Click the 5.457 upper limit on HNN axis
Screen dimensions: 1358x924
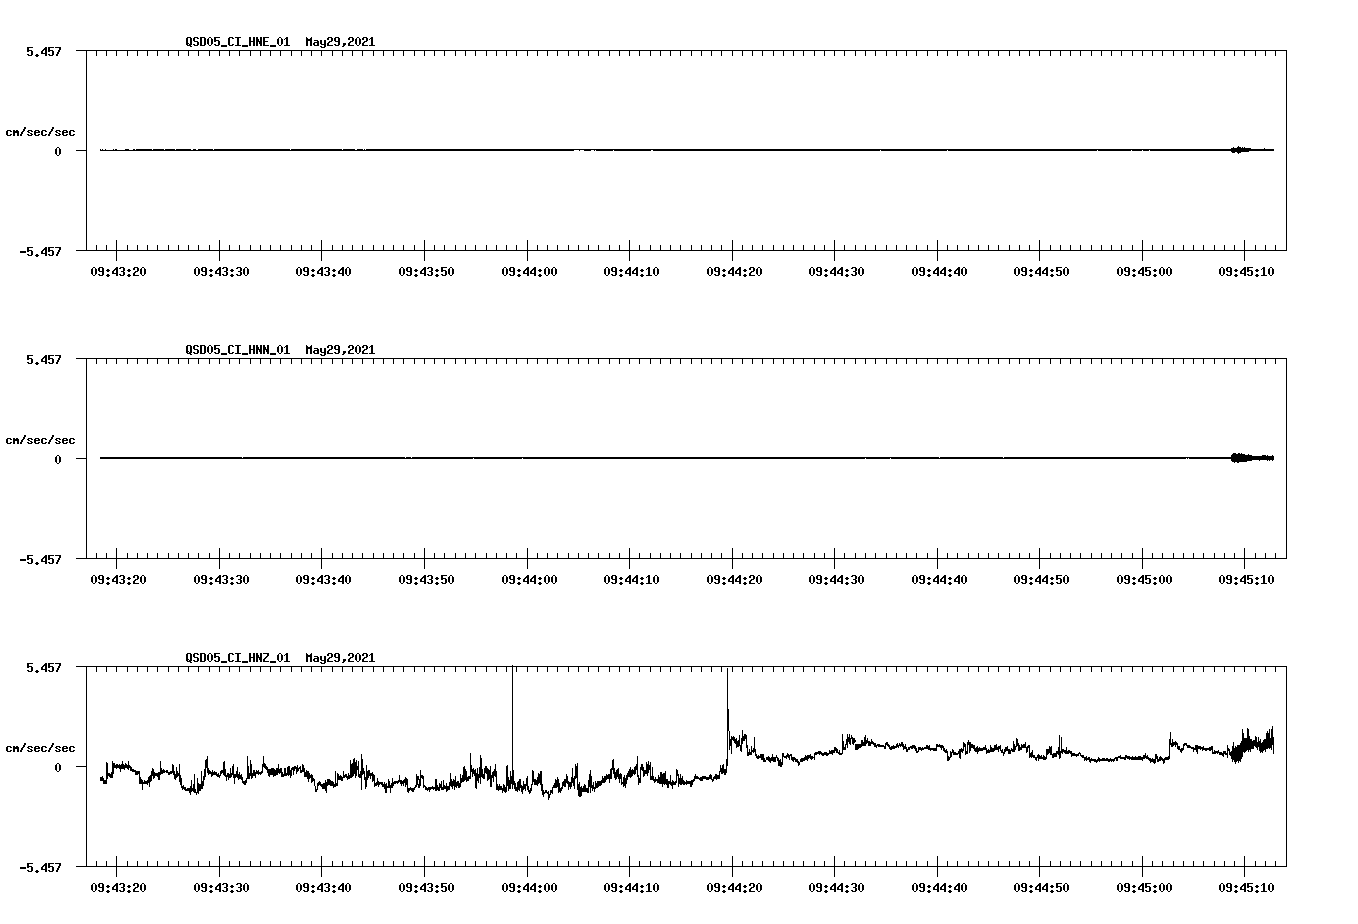click(x=44, y=359)
